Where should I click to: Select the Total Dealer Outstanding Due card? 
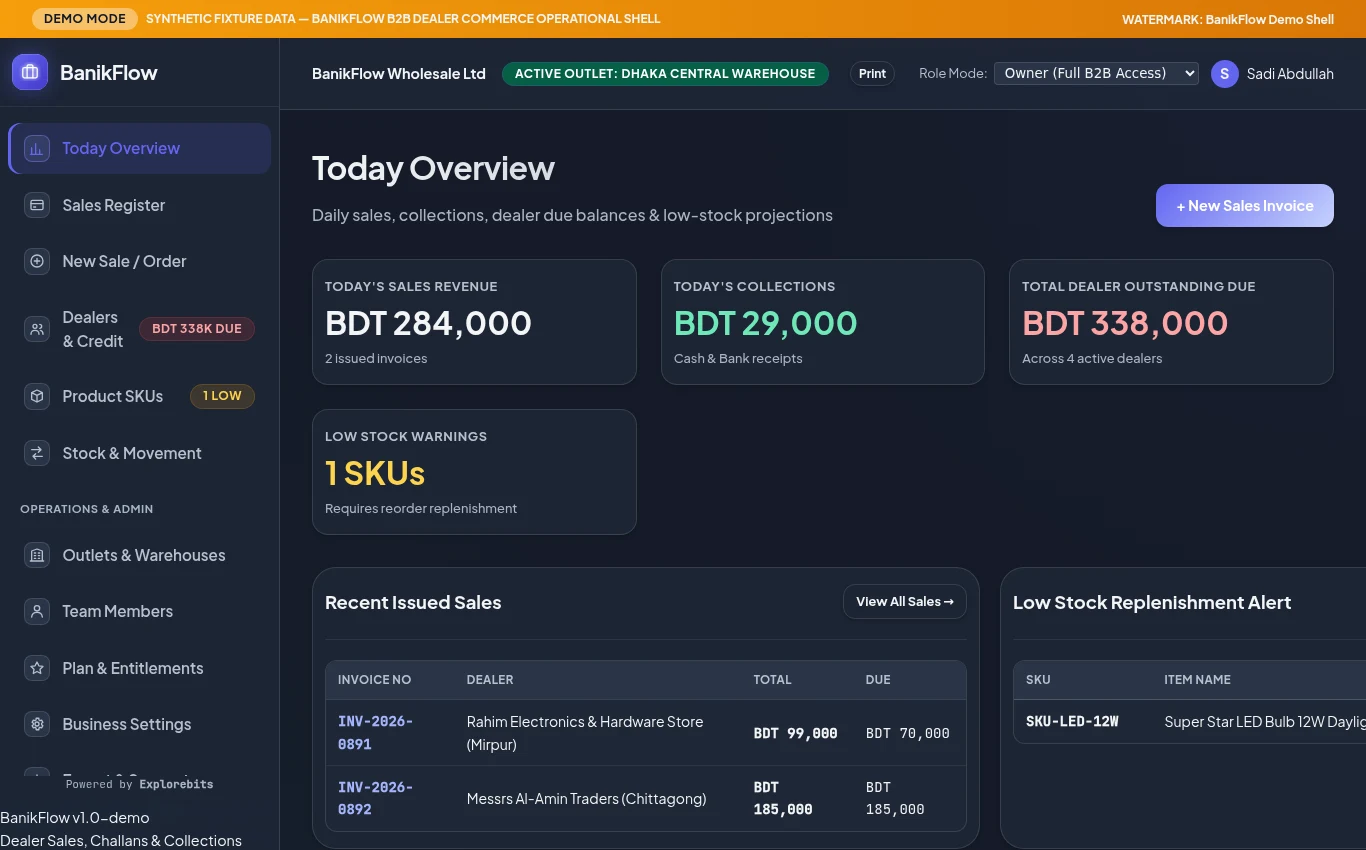(1171, 322)
